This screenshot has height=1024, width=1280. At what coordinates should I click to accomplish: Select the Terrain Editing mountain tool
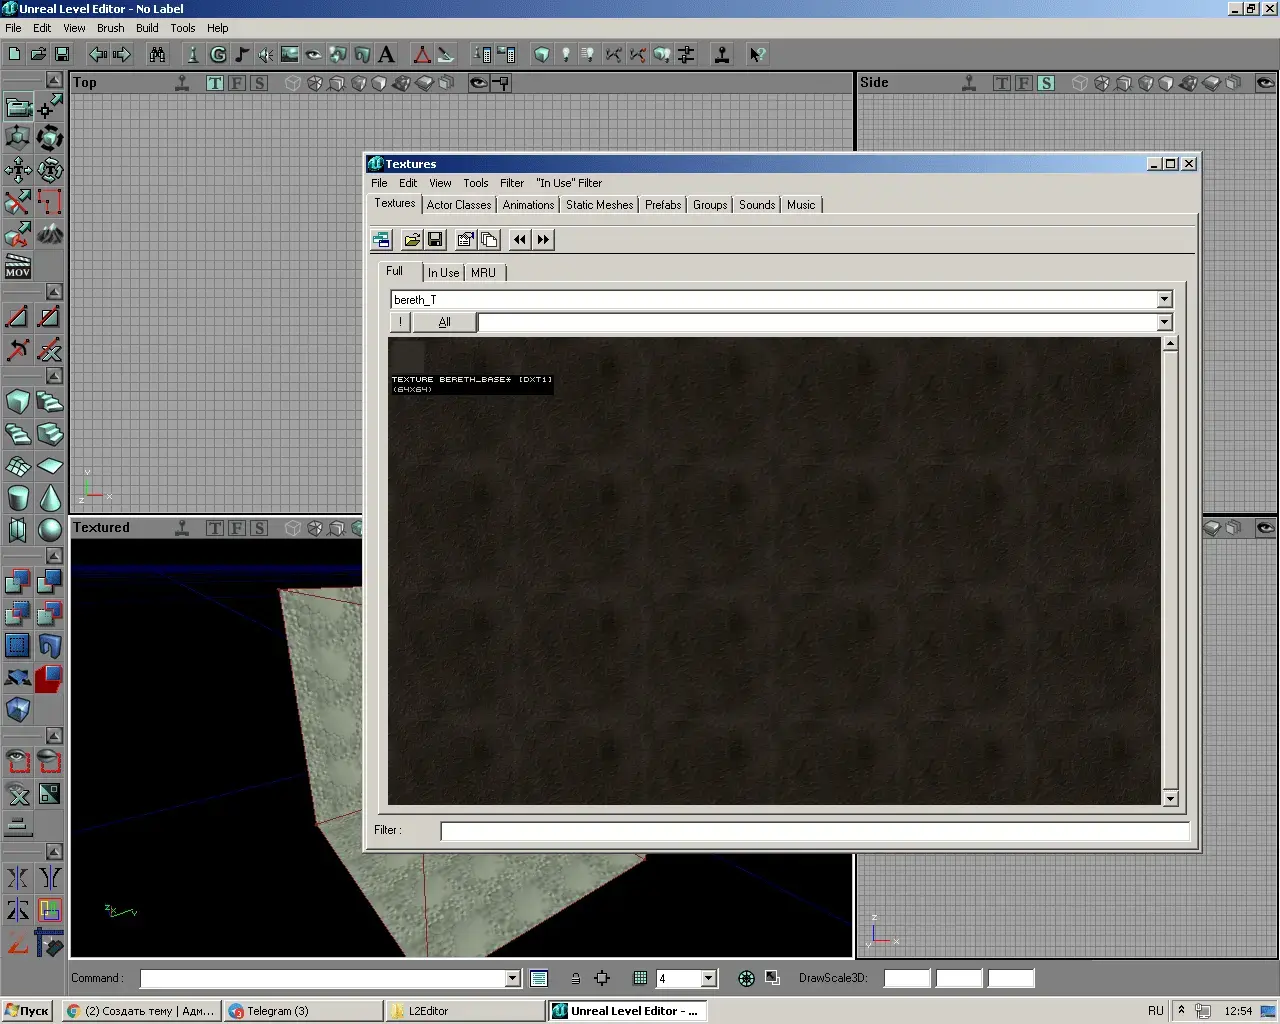tap(50, 234)
